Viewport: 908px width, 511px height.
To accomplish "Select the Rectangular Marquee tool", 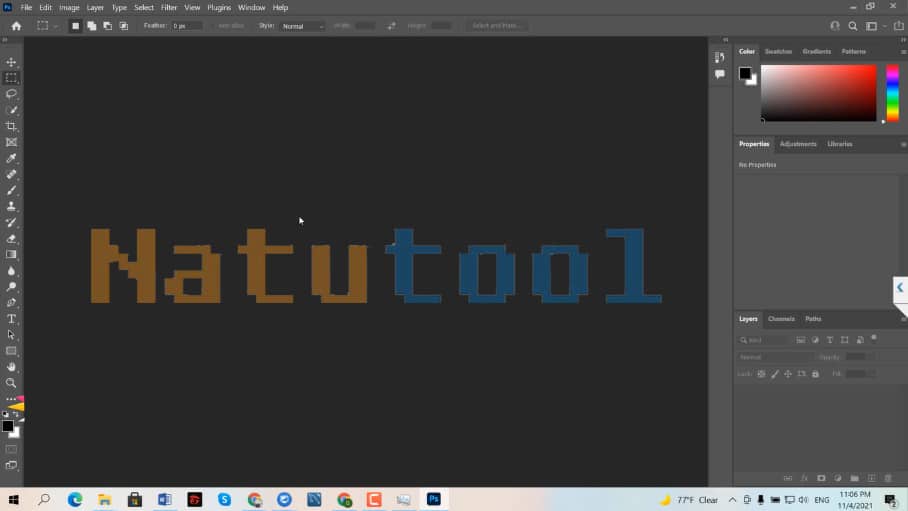I will tap(11, 78).
